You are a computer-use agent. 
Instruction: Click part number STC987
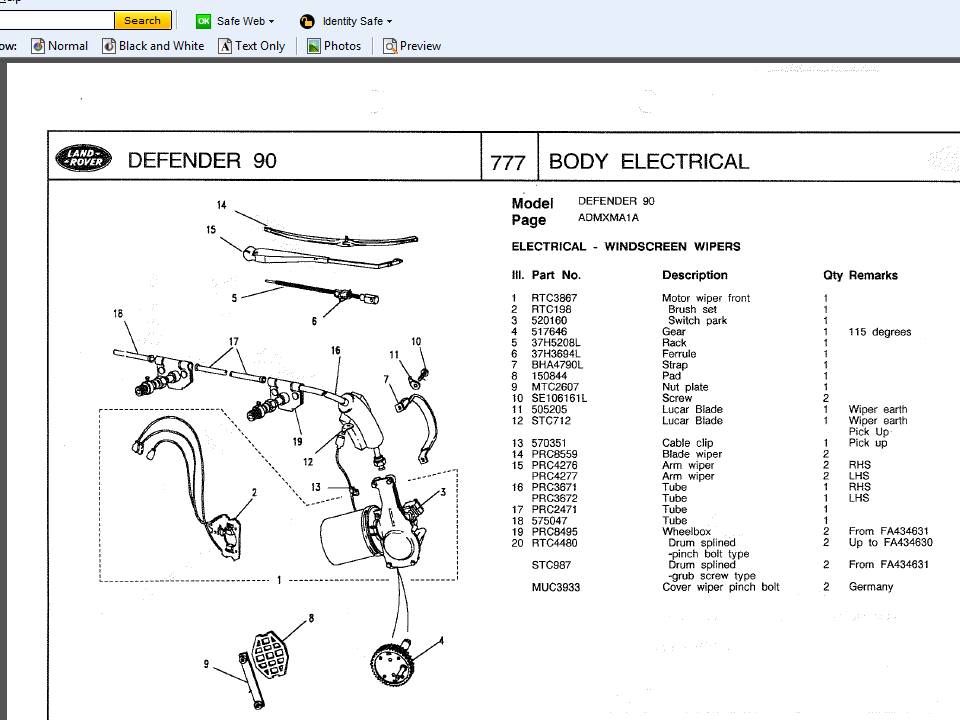[551, 564]
